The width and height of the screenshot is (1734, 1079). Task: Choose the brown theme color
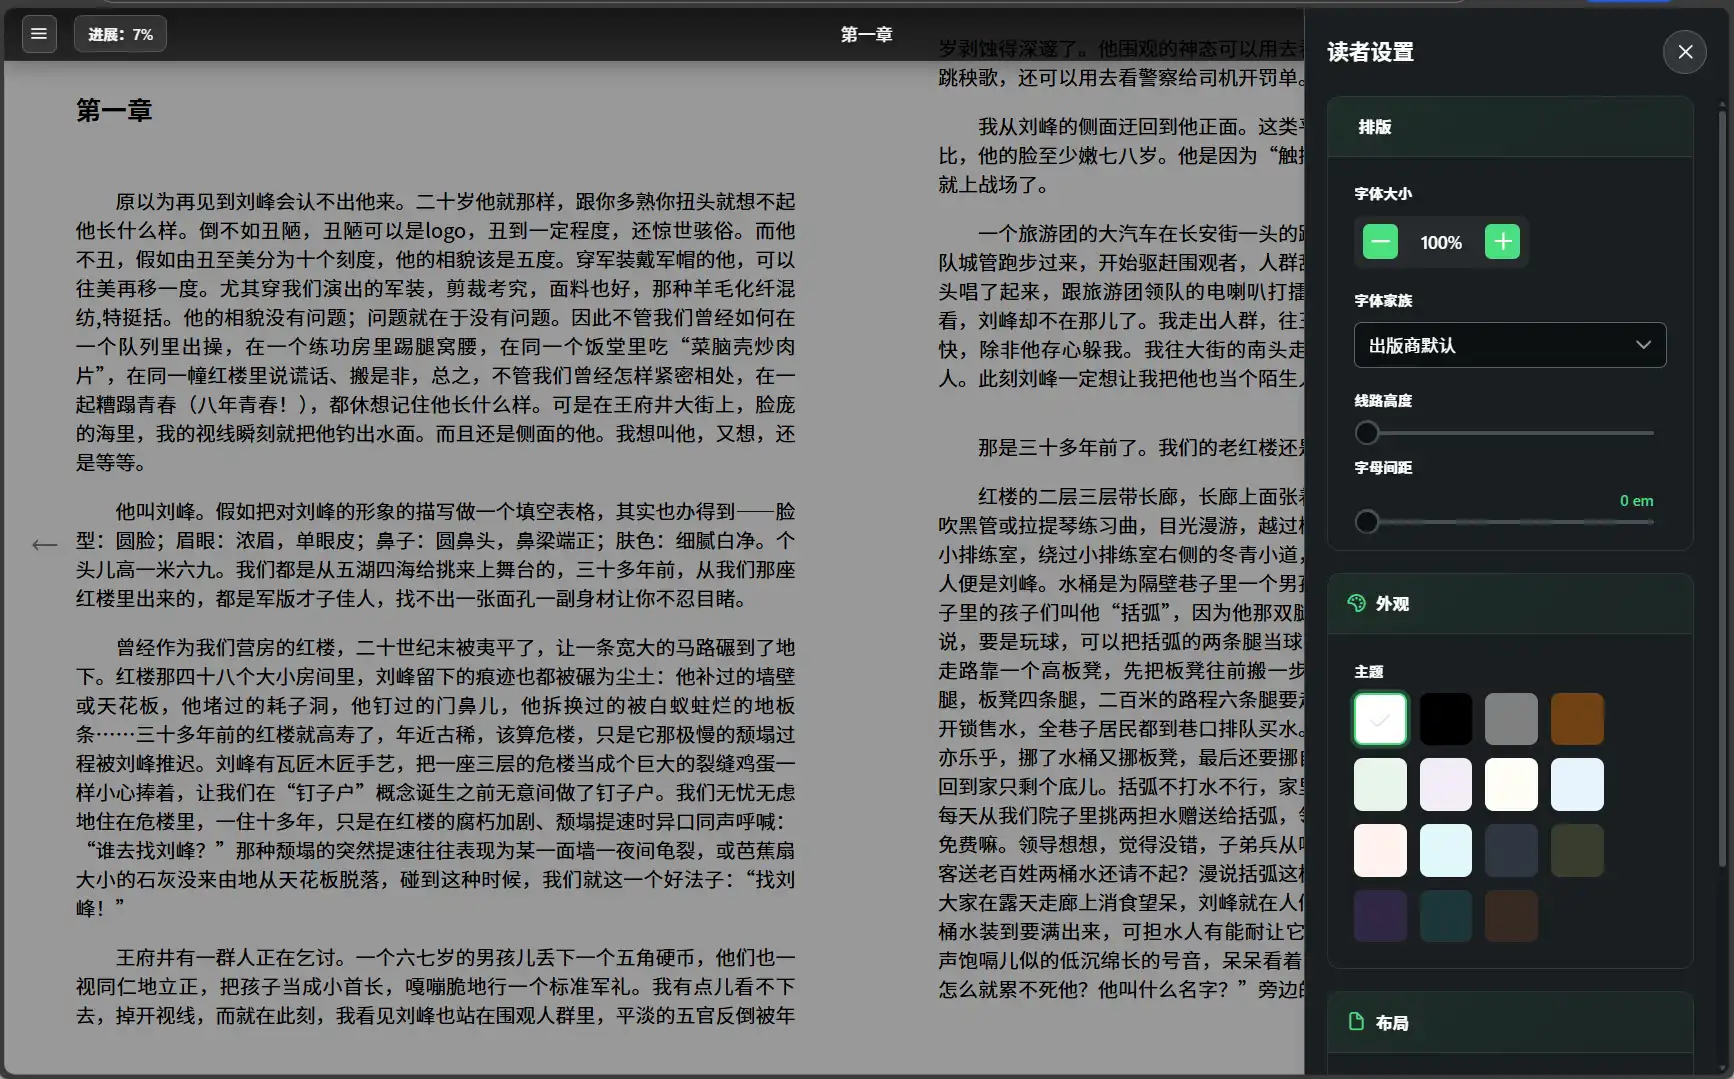pyautogui.click(x=1576, y=719)
